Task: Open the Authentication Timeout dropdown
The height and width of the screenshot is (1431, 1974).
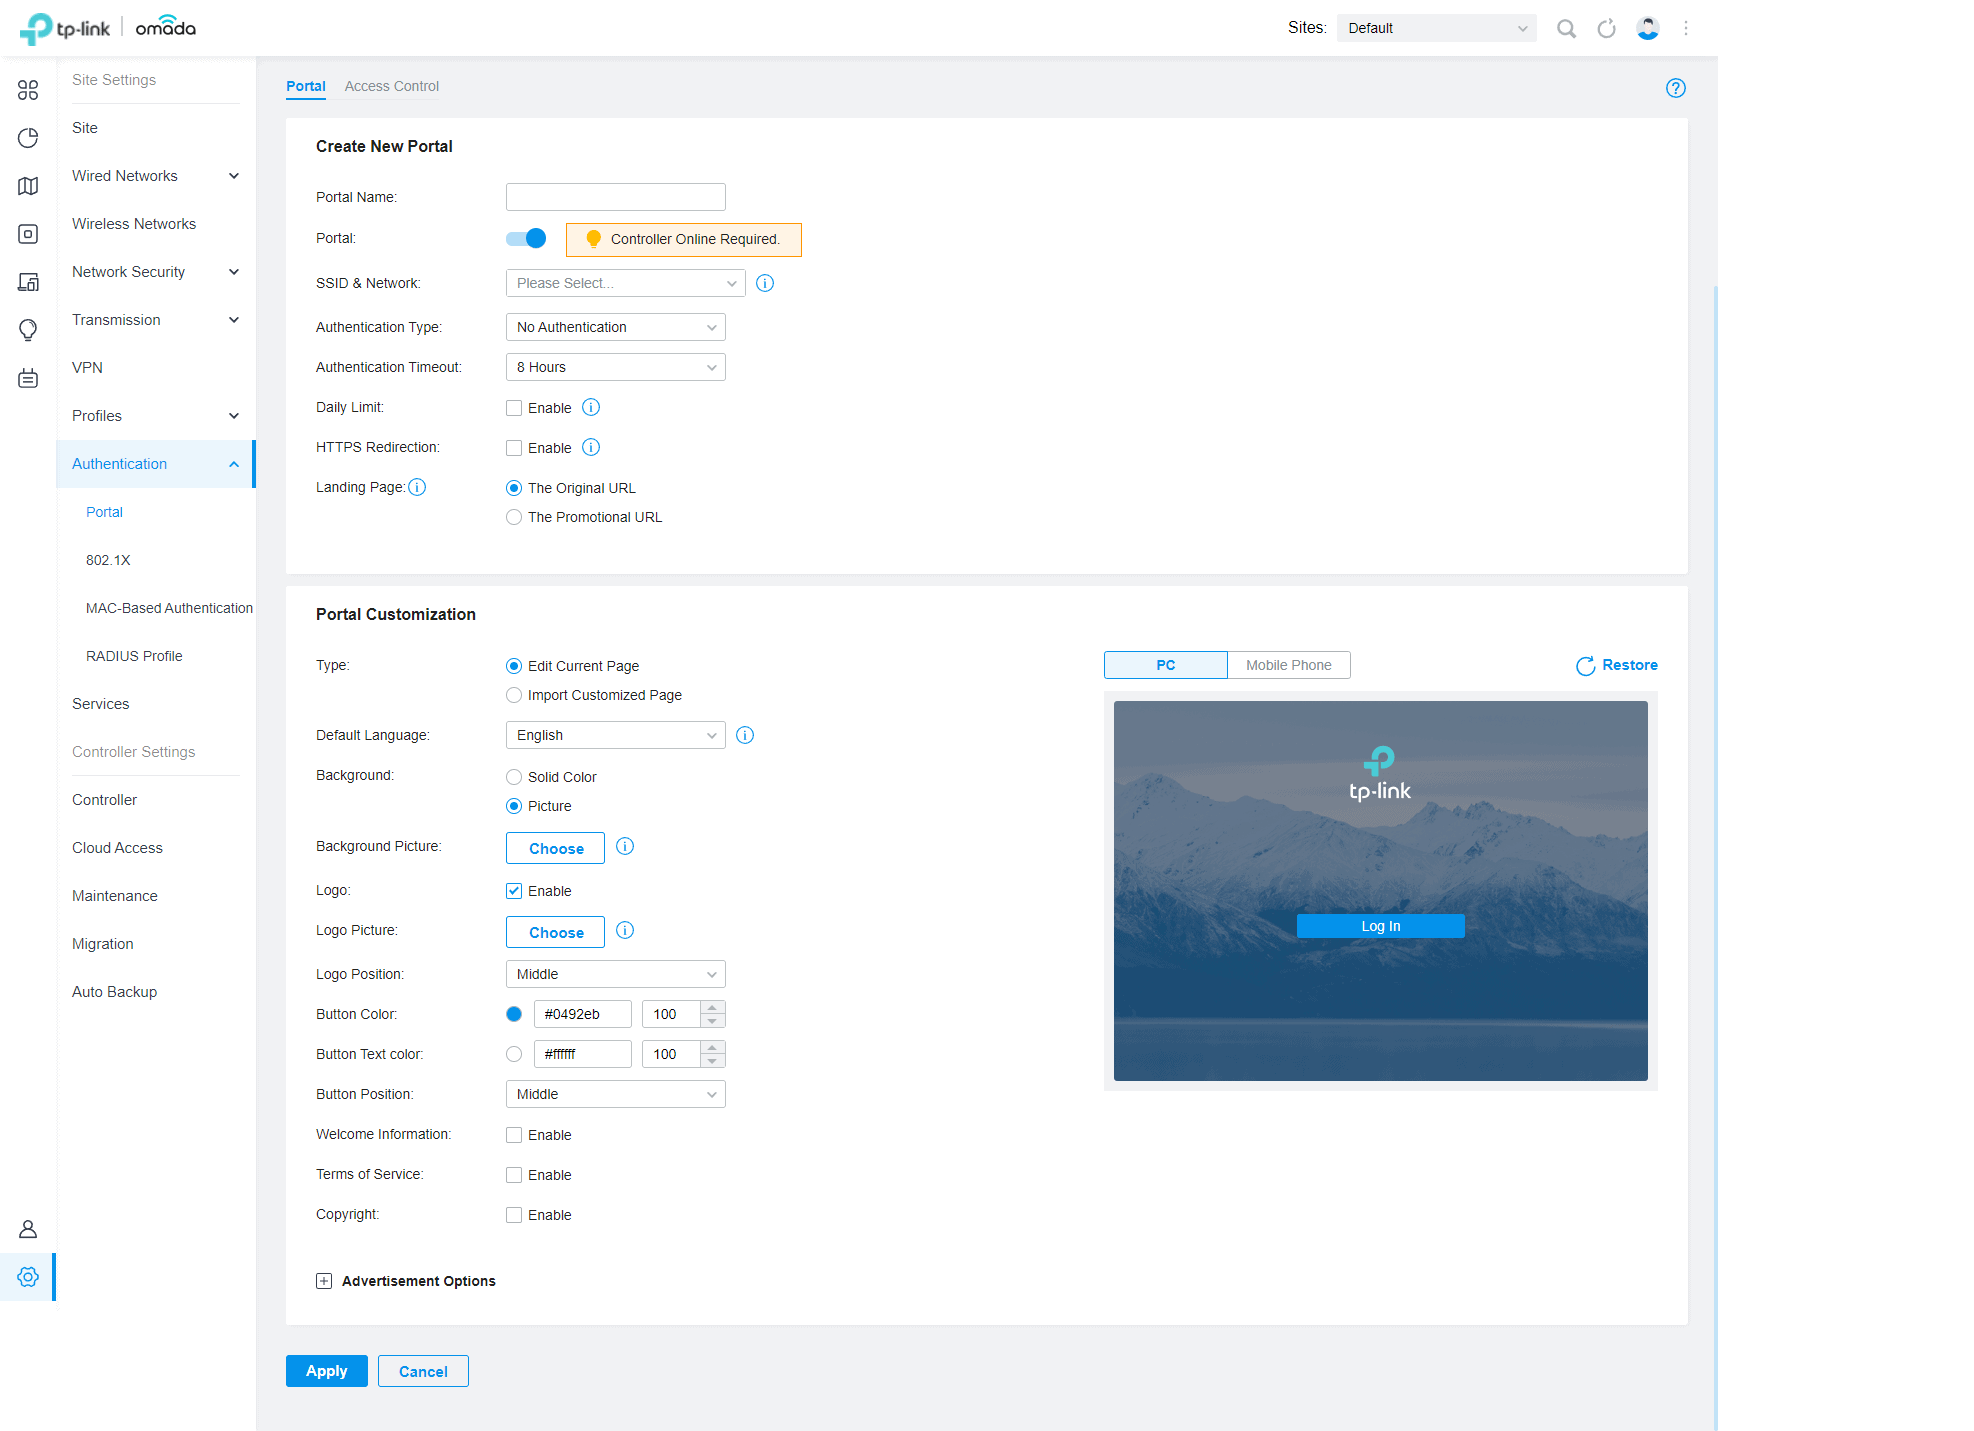Action: [x=616, y=367]
